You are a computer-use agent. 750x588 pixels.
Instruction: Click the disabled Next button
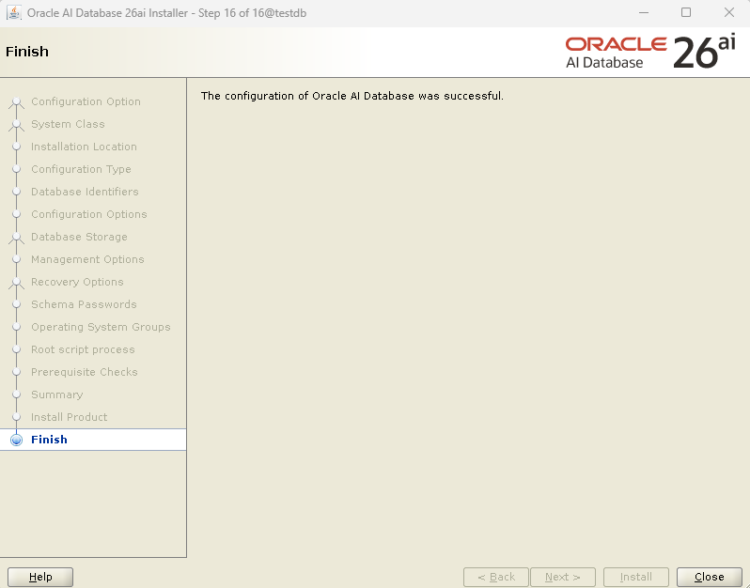click(x=563, y=577)
